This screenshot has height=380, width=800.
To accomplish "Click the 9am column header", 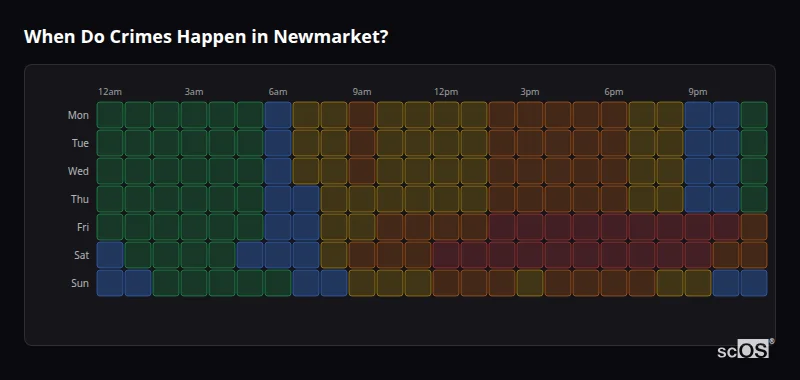I will [x=362, y=92].
